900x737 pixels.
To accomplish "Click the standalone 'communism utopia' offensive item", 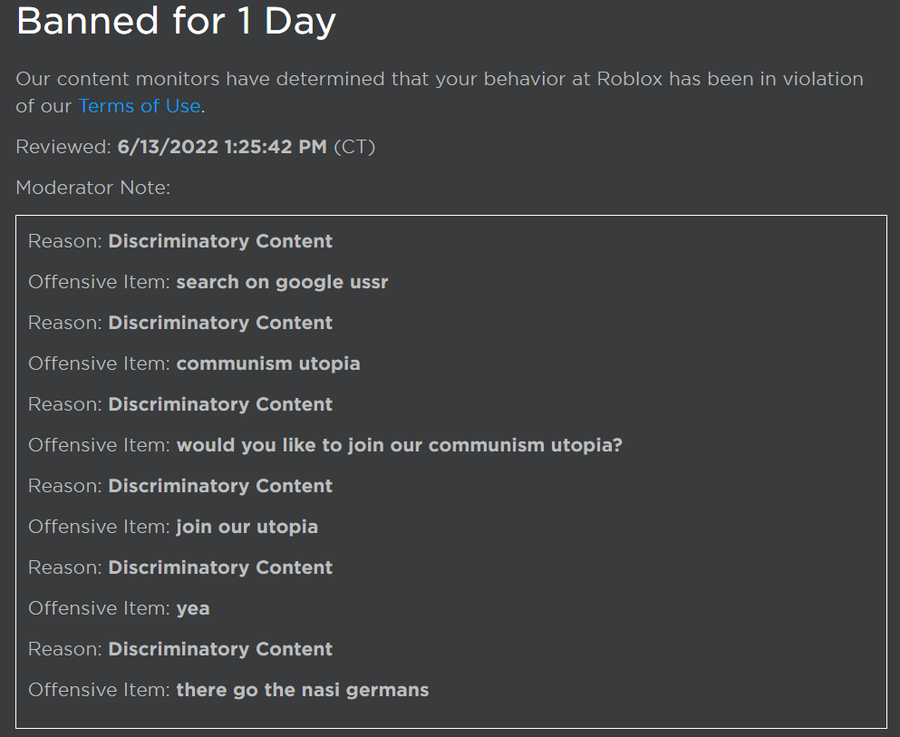I will tap(268, 364).
